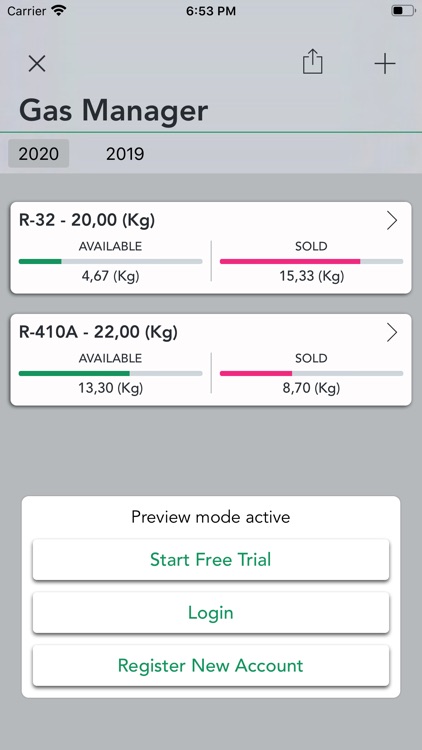422x750 pixels.
Task: Open R-32 details via chevron
Action: coord(392,221)
